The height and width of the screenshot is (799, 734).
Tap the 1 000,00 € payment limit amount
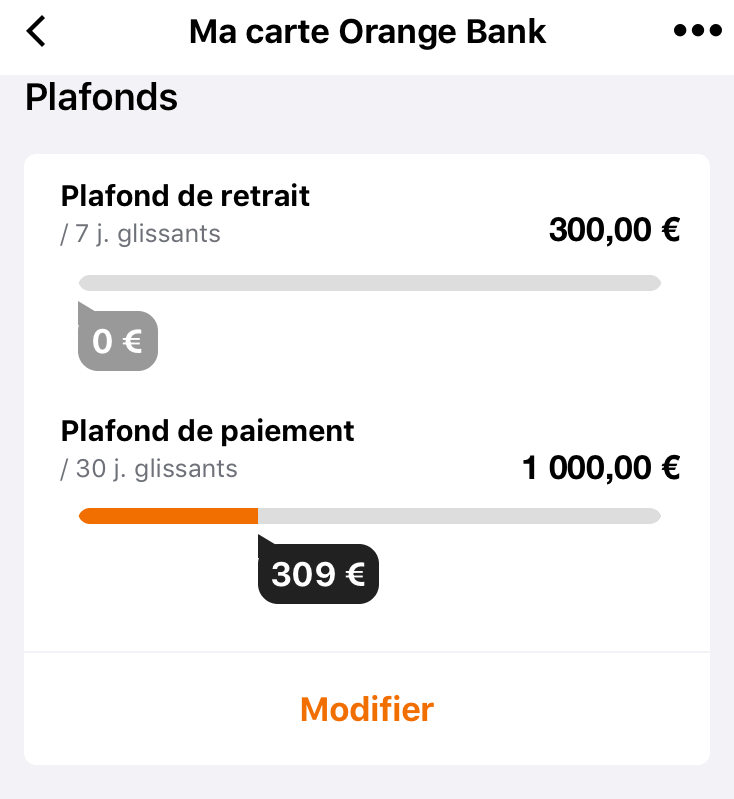pos(601,467)
